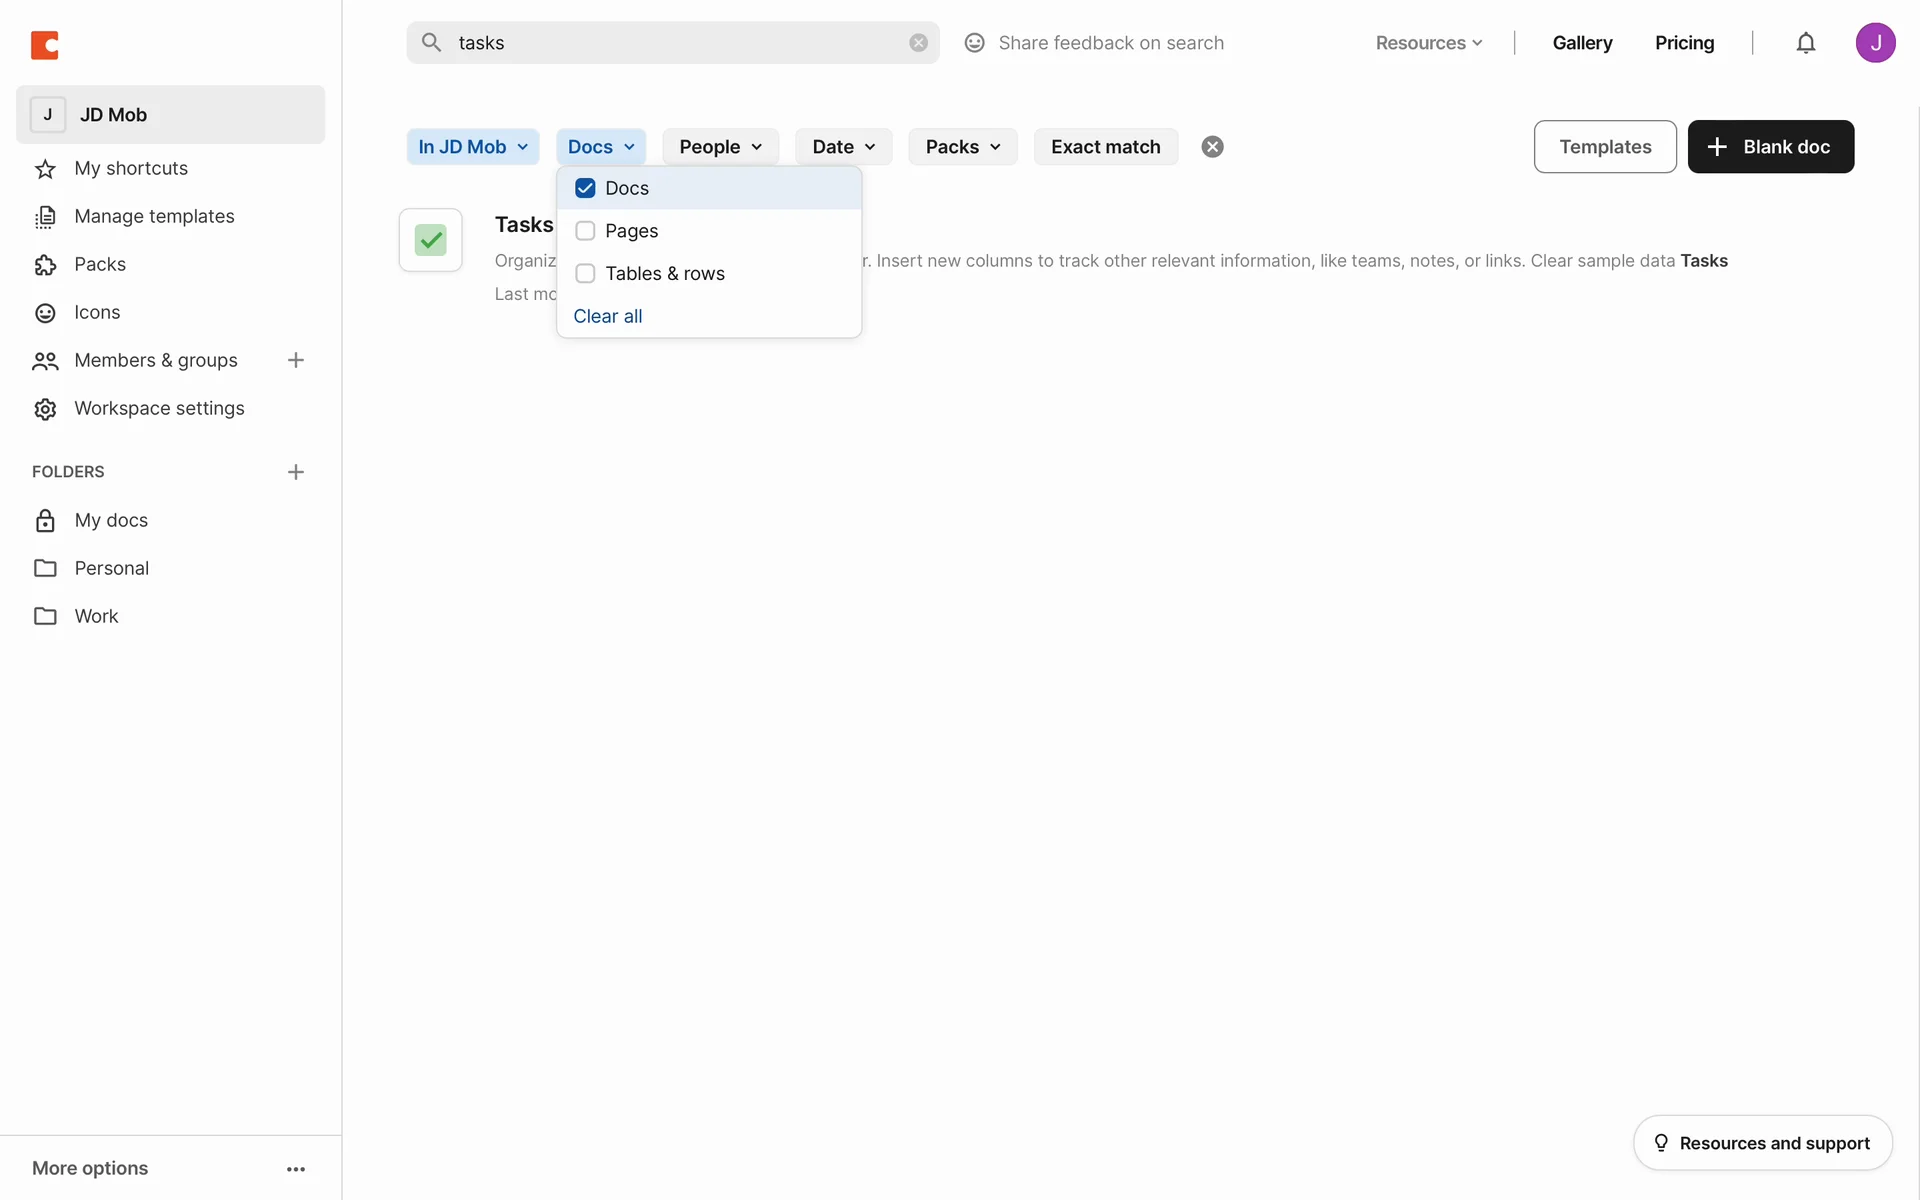This screenshot has height=1200, width=1920.
Task: Create a new Blank doc
Action: coord(1770,147)
